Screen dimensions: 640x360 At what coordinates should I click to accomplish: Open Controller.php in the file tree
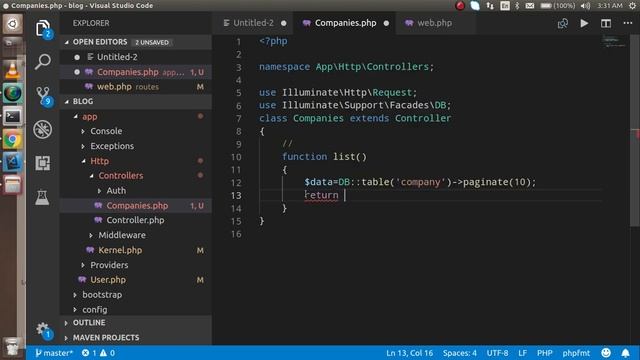tap(136, 220)
